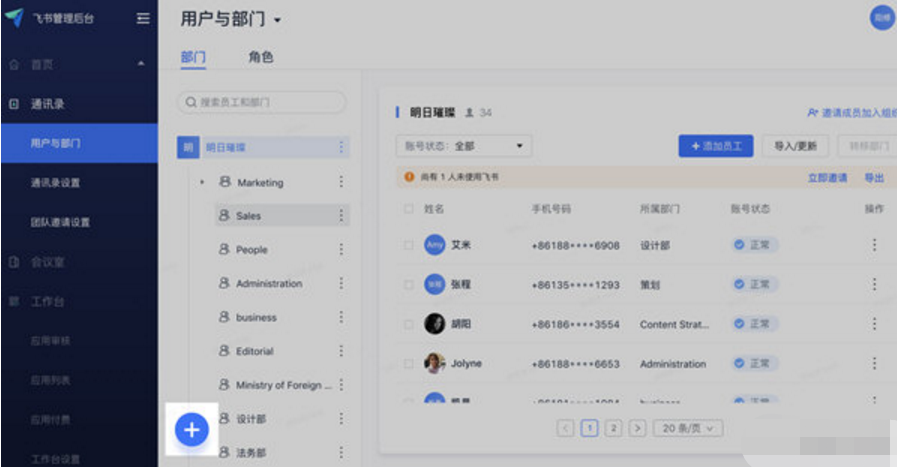Image resolution: width=897 pixels, height=467 pixels.
Task: Tick the checkbox for 张程
Action: (408, 284)
